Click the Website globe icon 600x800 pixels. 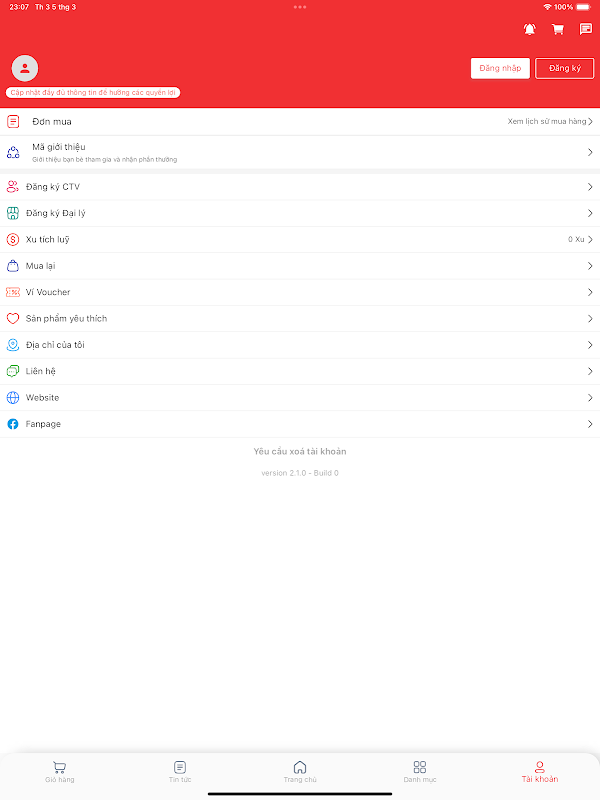tap(13, 397)
